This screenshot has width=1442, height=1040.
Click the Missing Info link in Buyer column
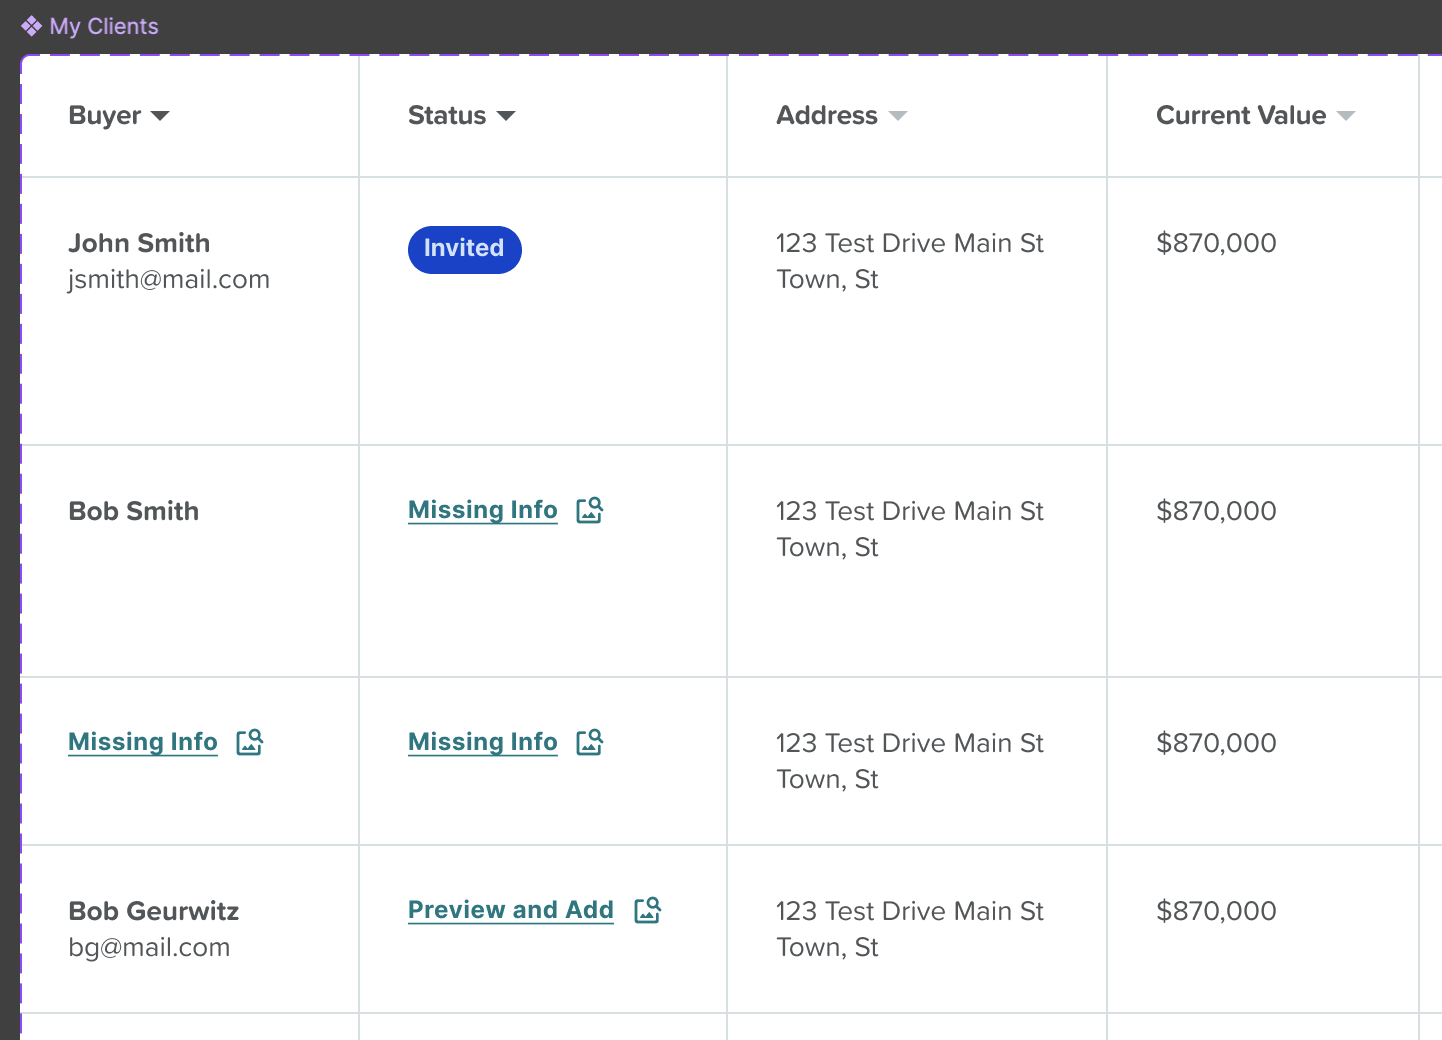pyautogui.click(x=143, y=742)
